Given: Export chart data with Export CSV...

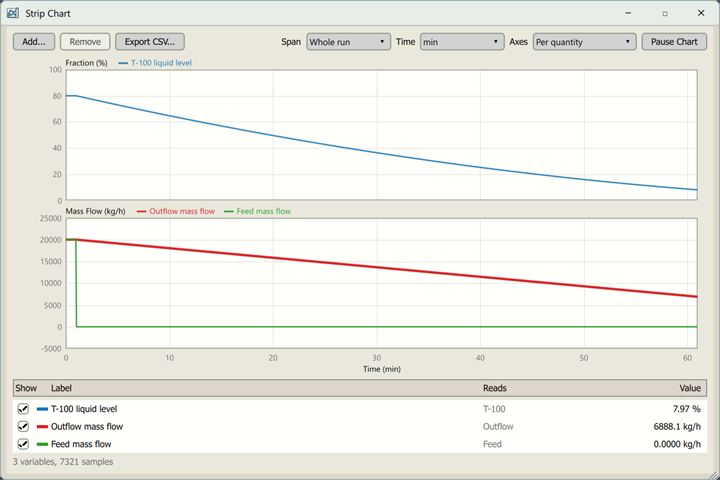Looking at the screenshot, I should (150, 42).
